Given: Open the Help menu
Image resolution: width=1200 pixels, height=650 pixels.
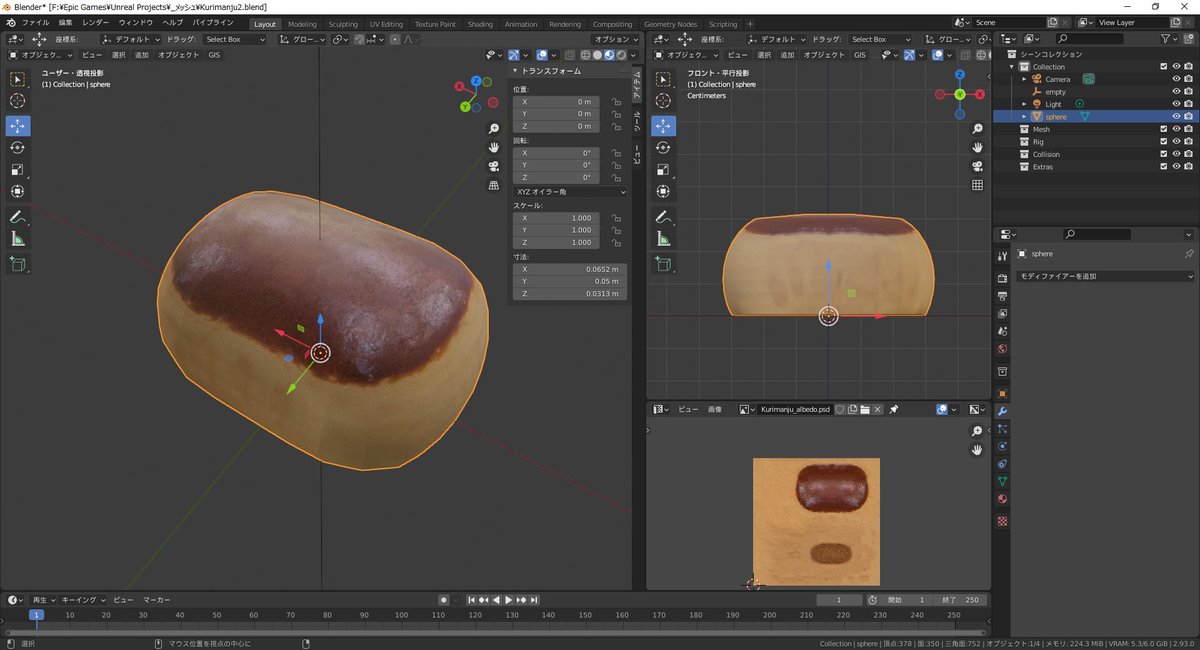Looking at the screenshot, I should 173,23.
